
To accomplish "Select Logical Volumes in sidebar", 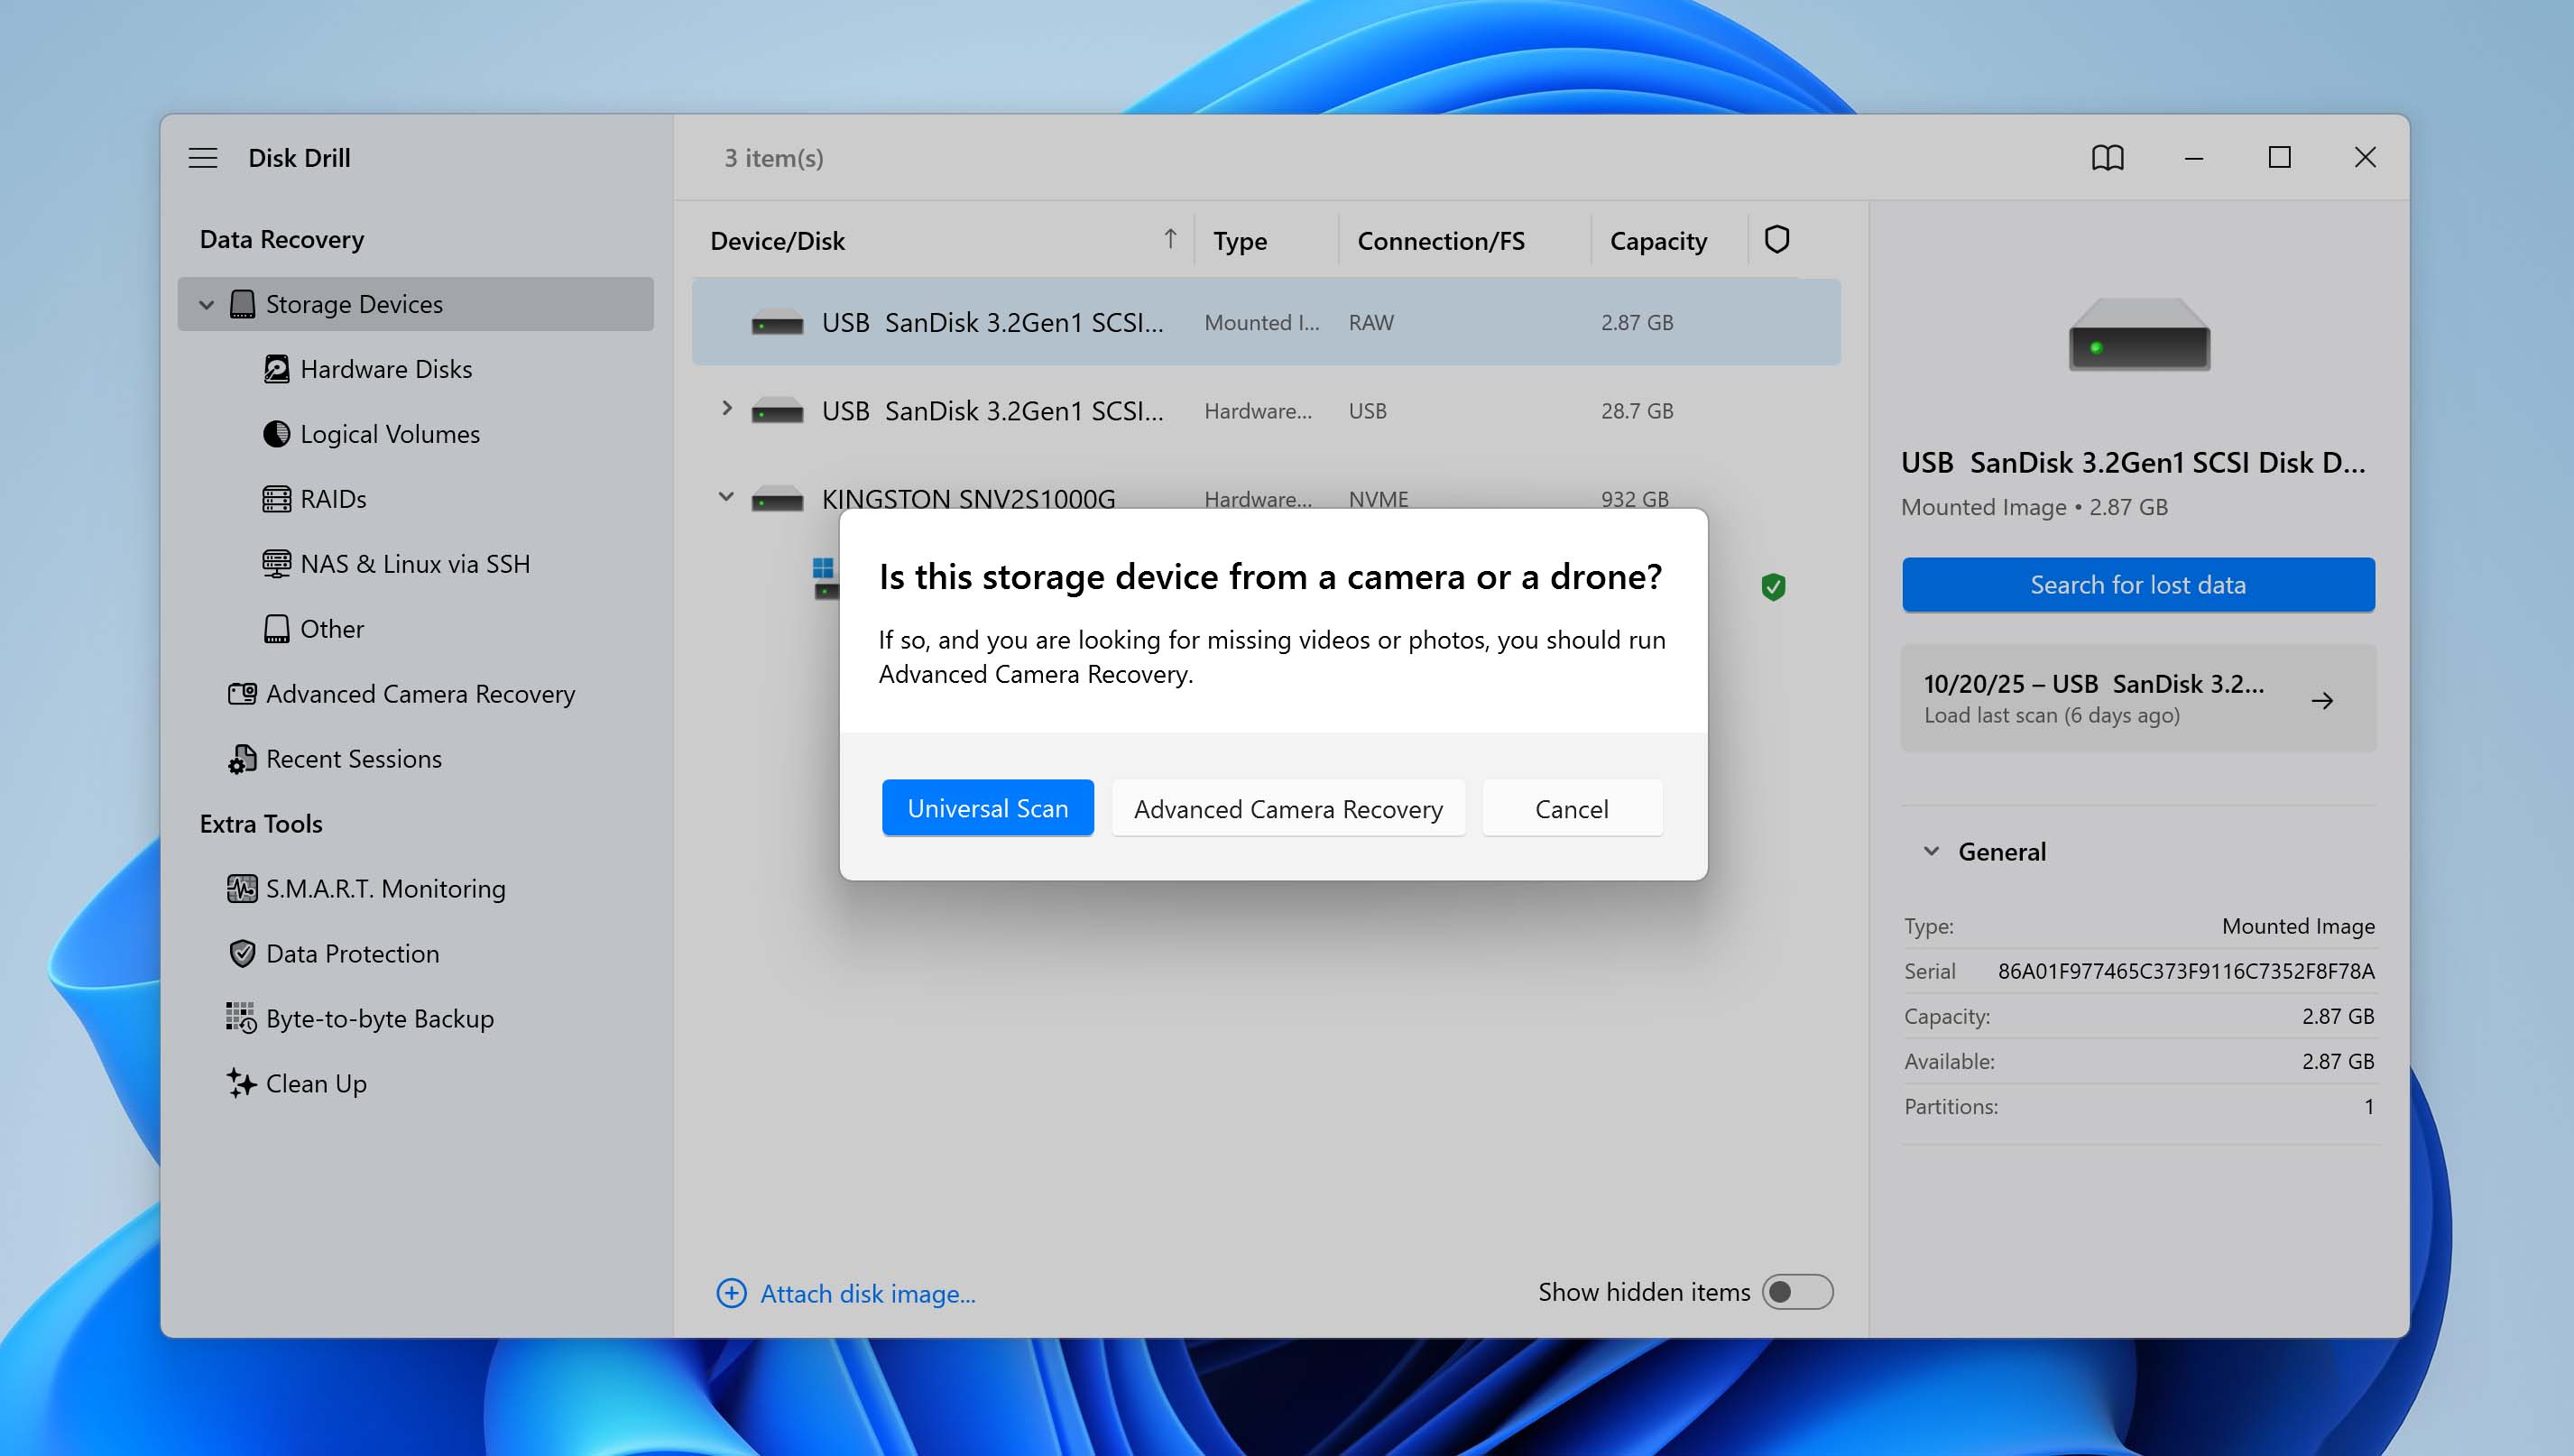I will point(390,434).
